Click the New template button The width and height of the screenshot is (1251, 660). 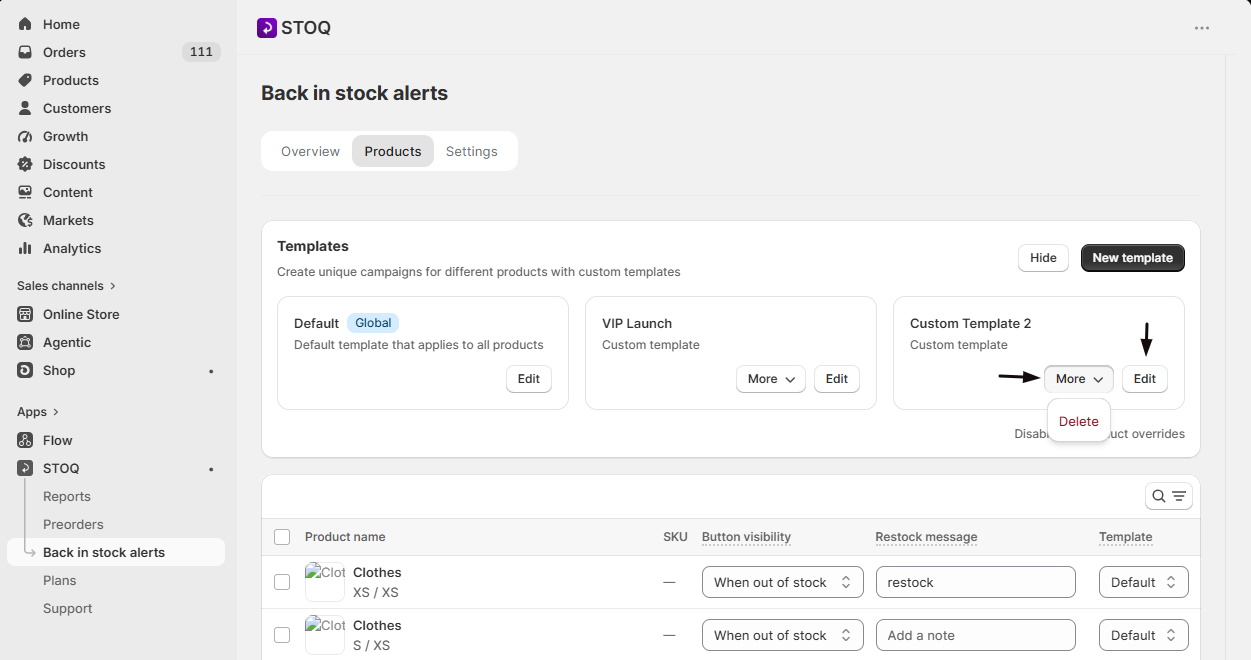[1133, 258]
